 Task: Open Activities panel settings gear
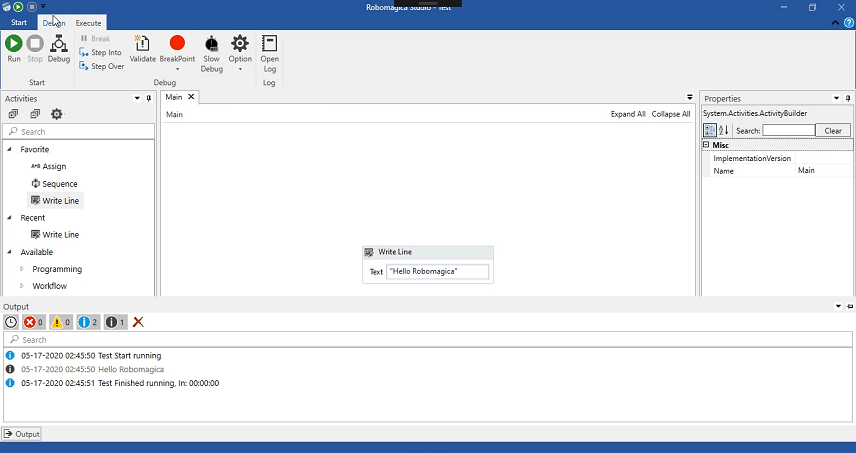57,114
